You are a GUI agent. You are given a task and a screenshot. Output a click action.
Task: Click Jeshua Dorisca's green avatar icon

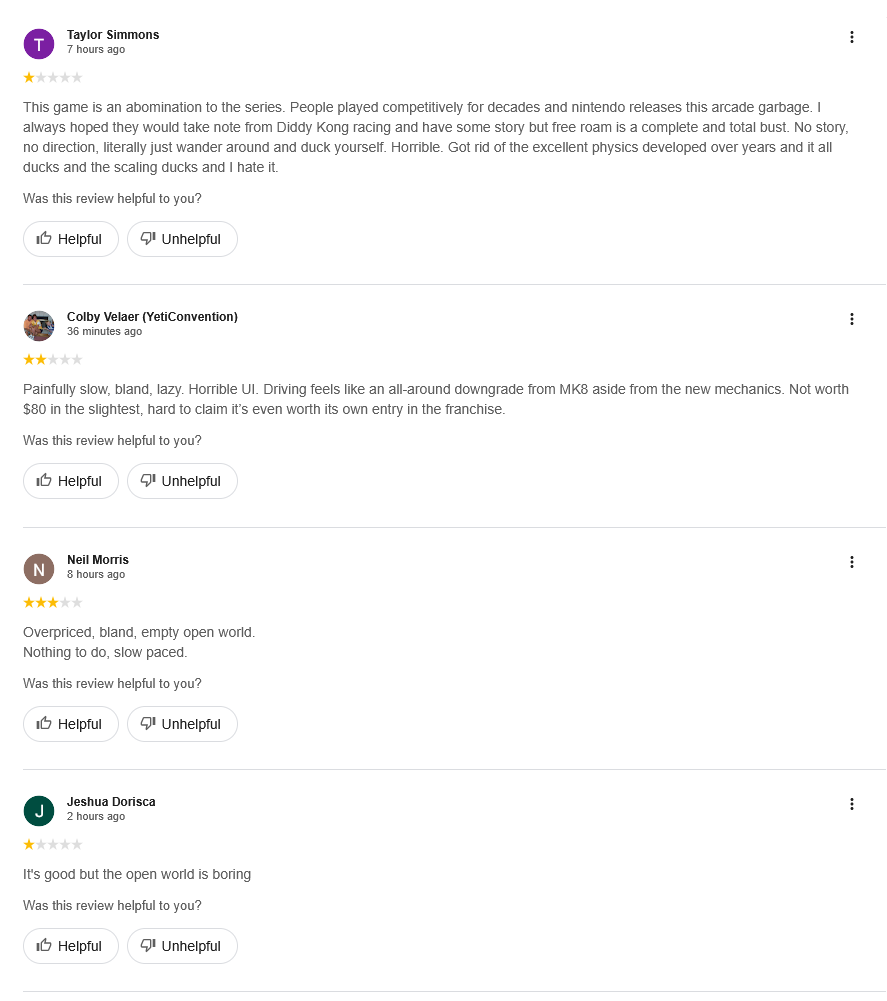39,811
